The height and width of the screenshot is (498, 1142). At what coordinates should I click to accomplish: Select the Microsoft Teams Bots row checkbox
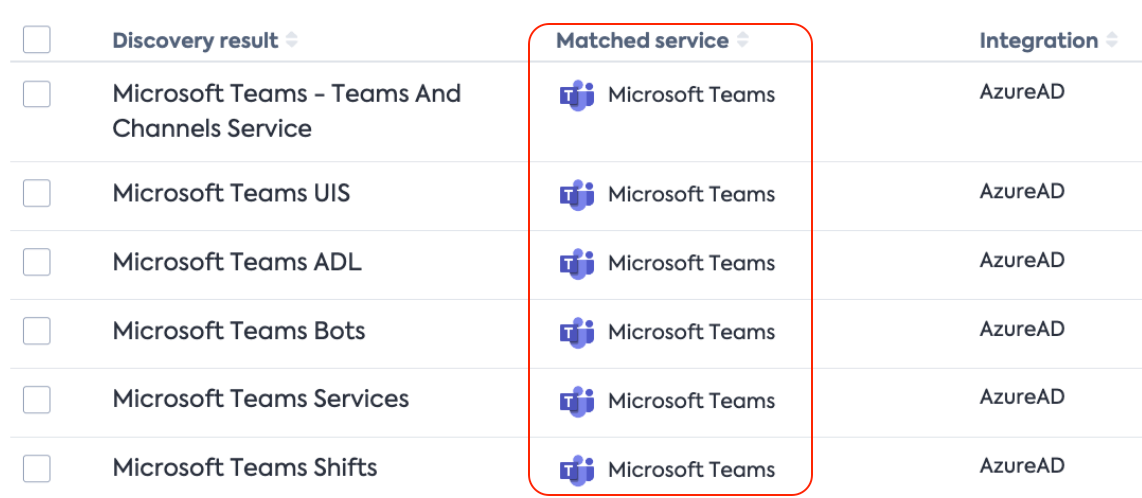(x=36, y=331)
